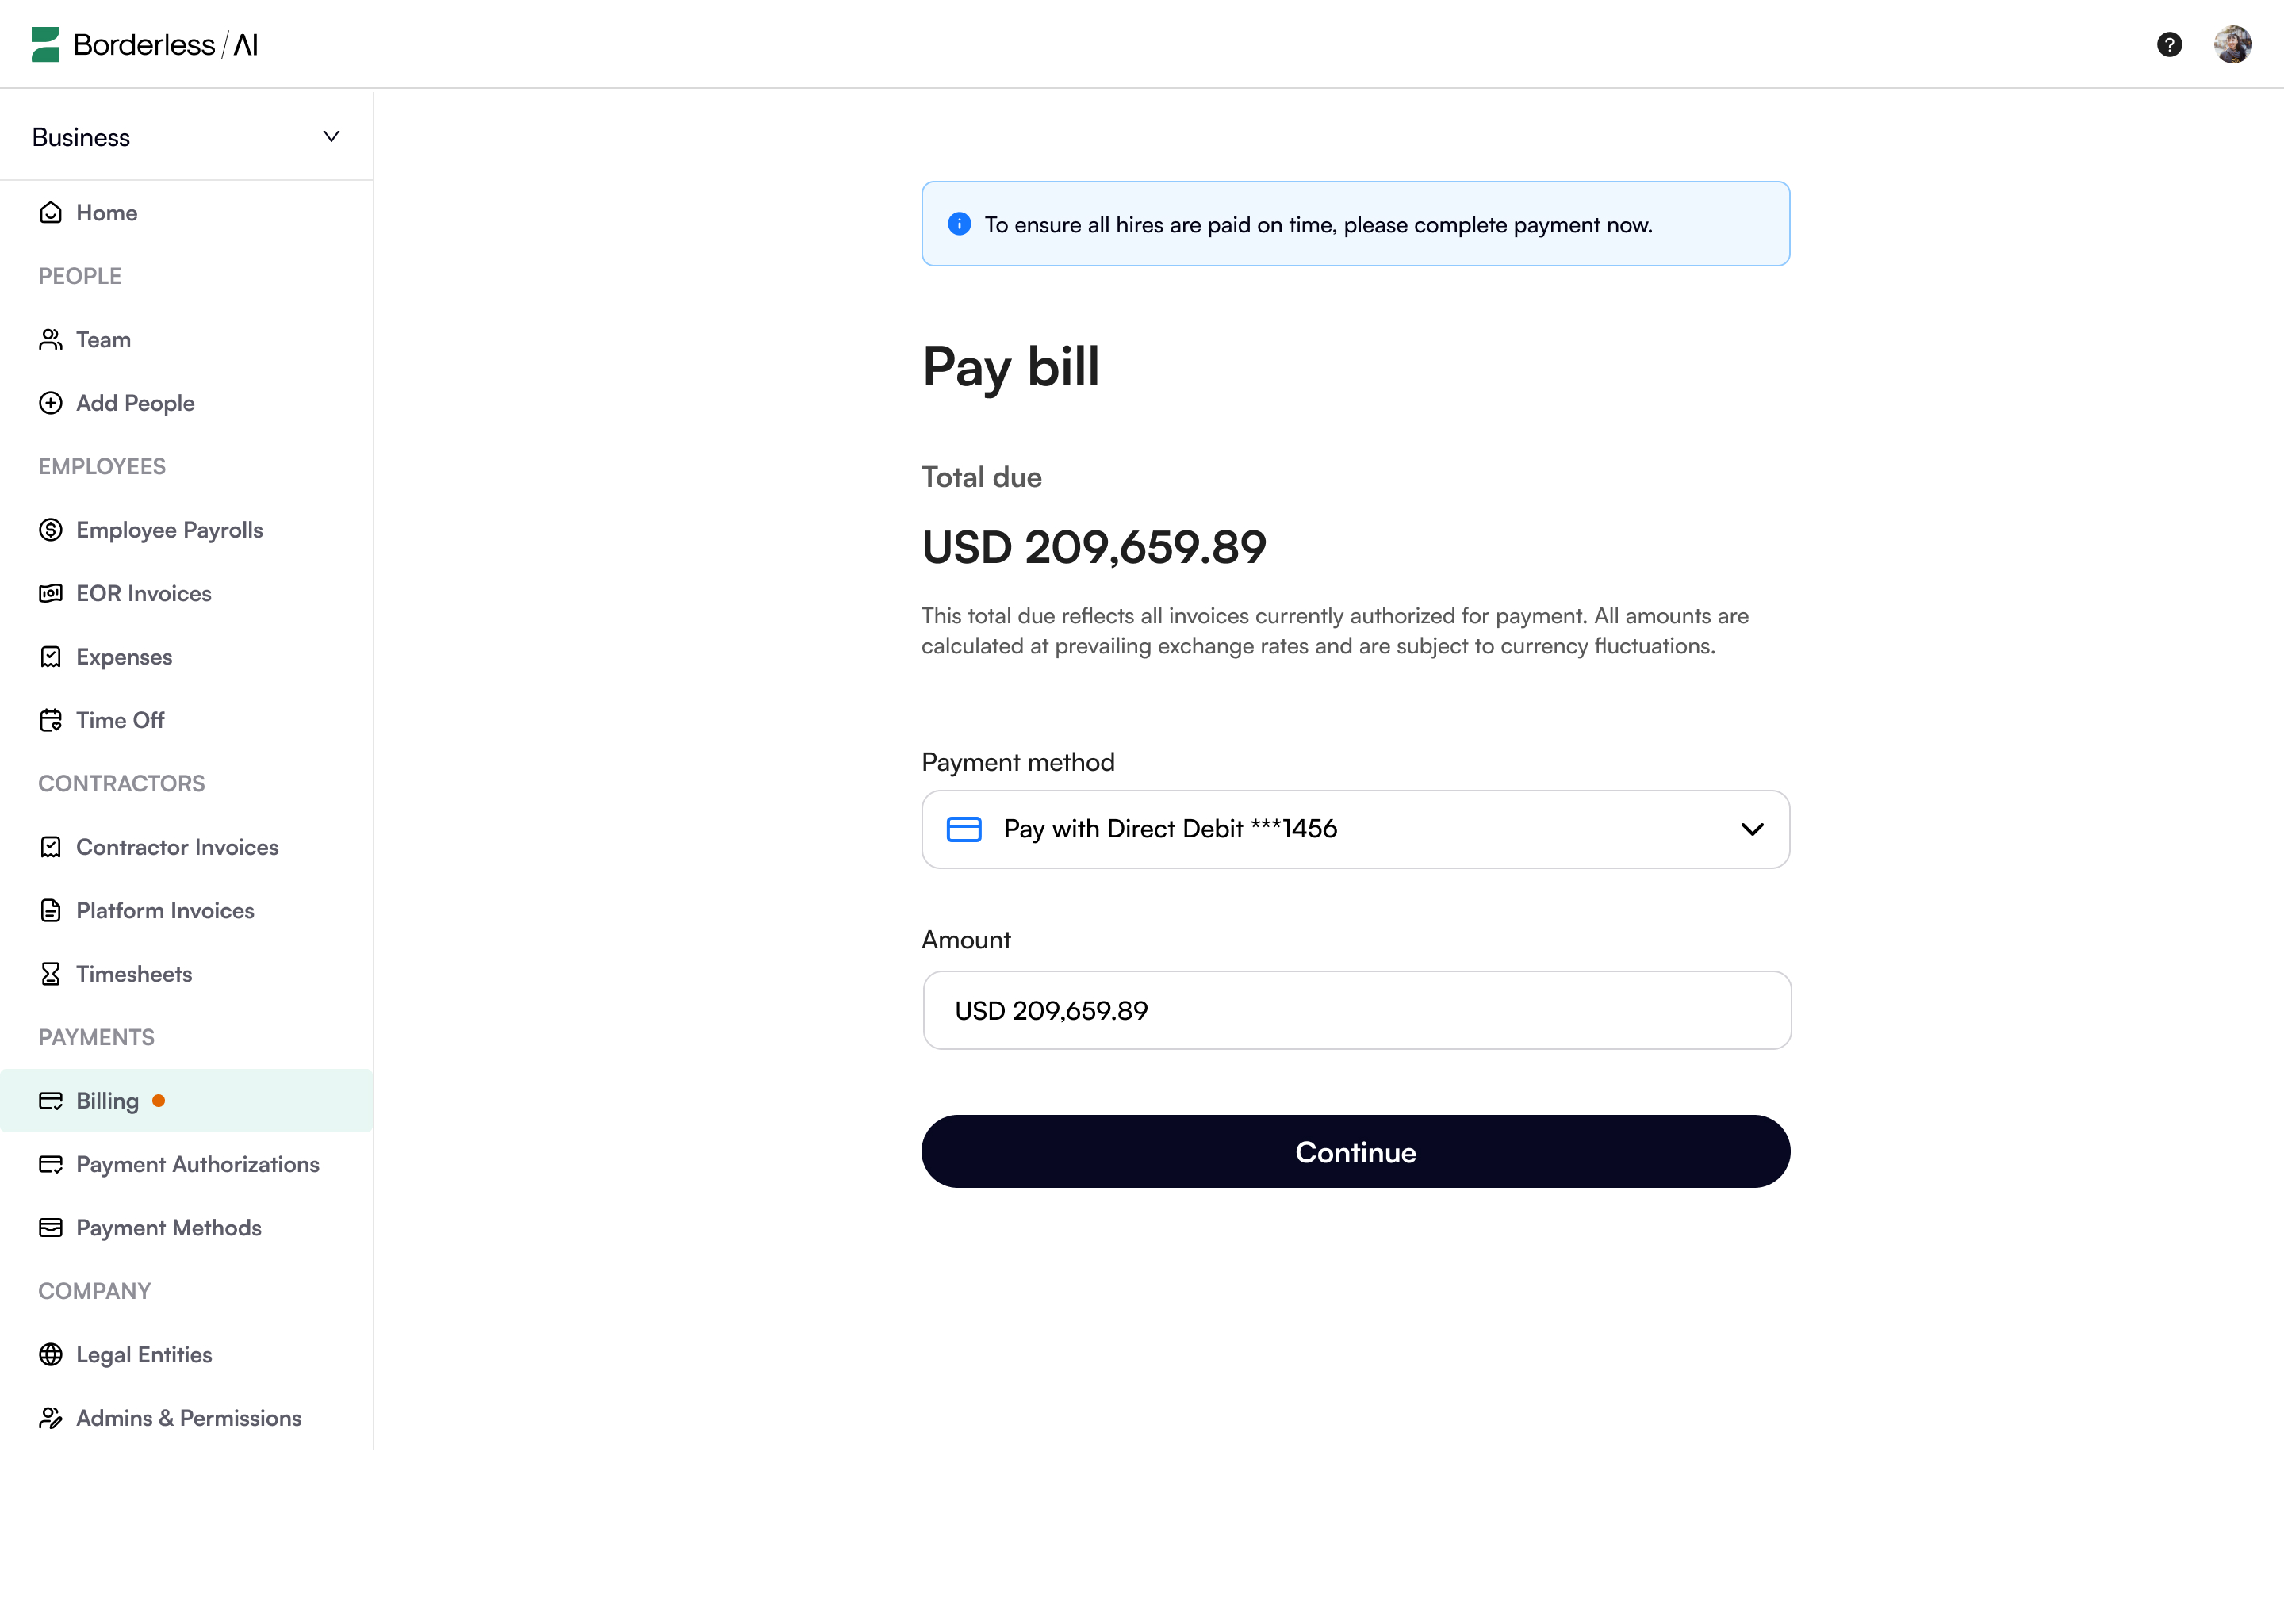Click the user profile avatar

2233,44
